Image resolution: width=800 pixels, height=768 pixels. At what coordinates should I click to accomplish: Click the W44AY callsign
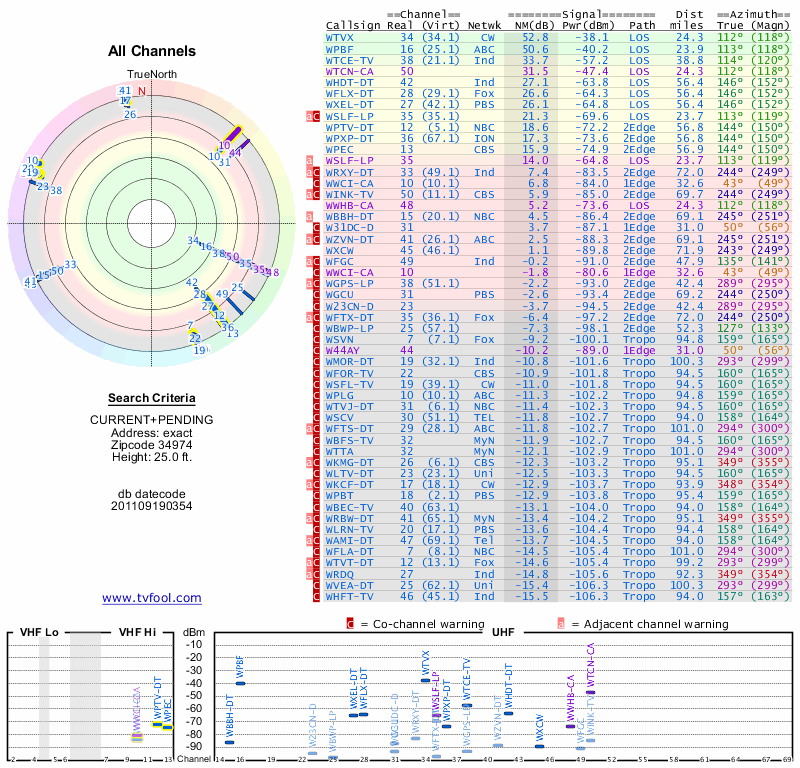342,350
